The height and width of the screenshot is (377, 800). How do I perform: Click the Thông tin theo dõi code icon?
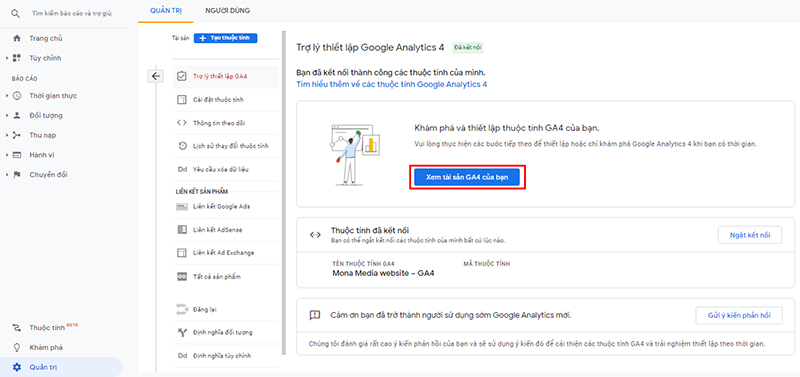click(x=182, y=122)
